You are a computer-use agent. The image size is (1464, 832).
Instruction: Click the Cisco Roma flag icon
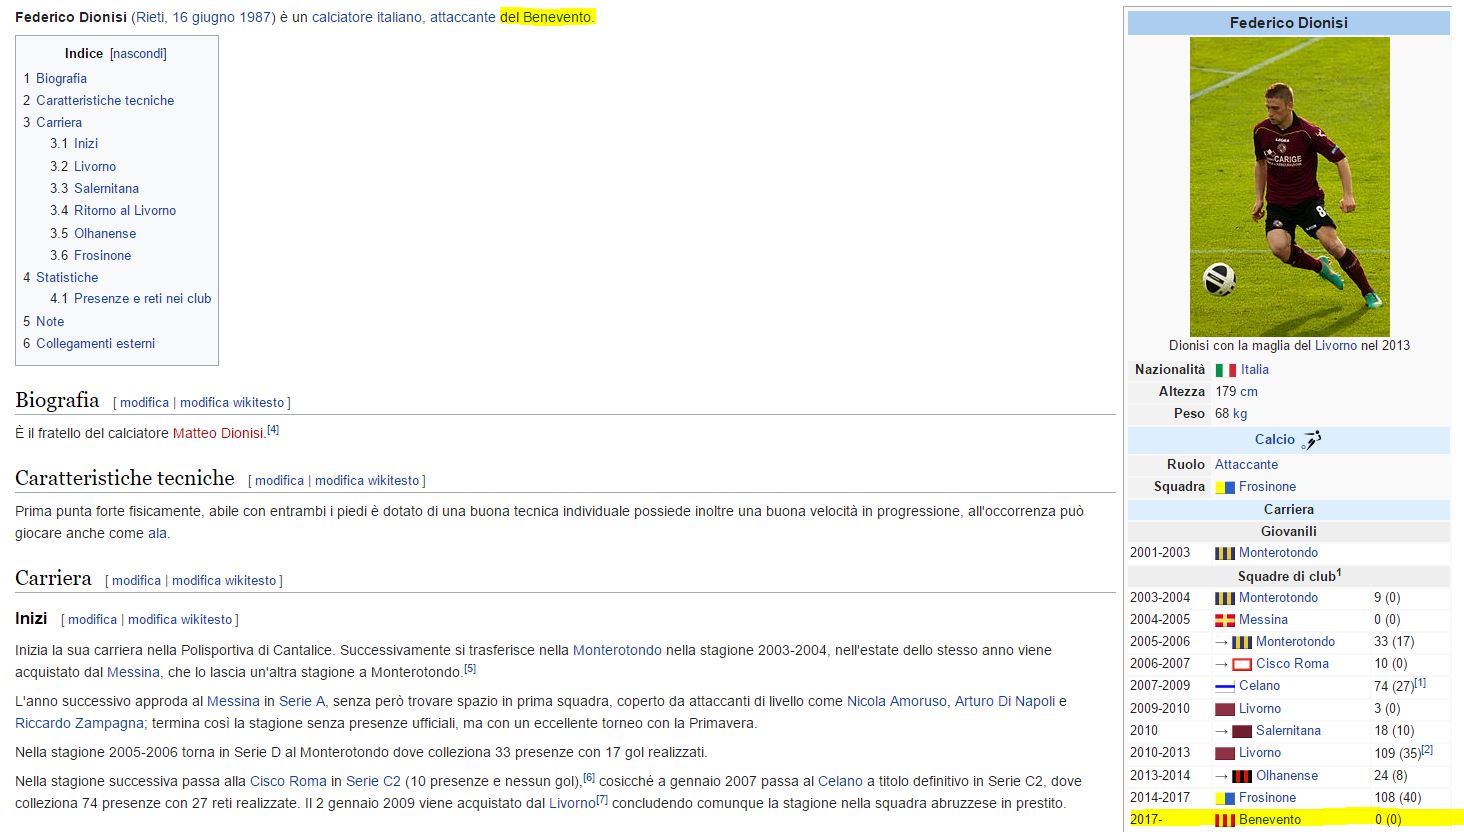(x=1242, y=664)
